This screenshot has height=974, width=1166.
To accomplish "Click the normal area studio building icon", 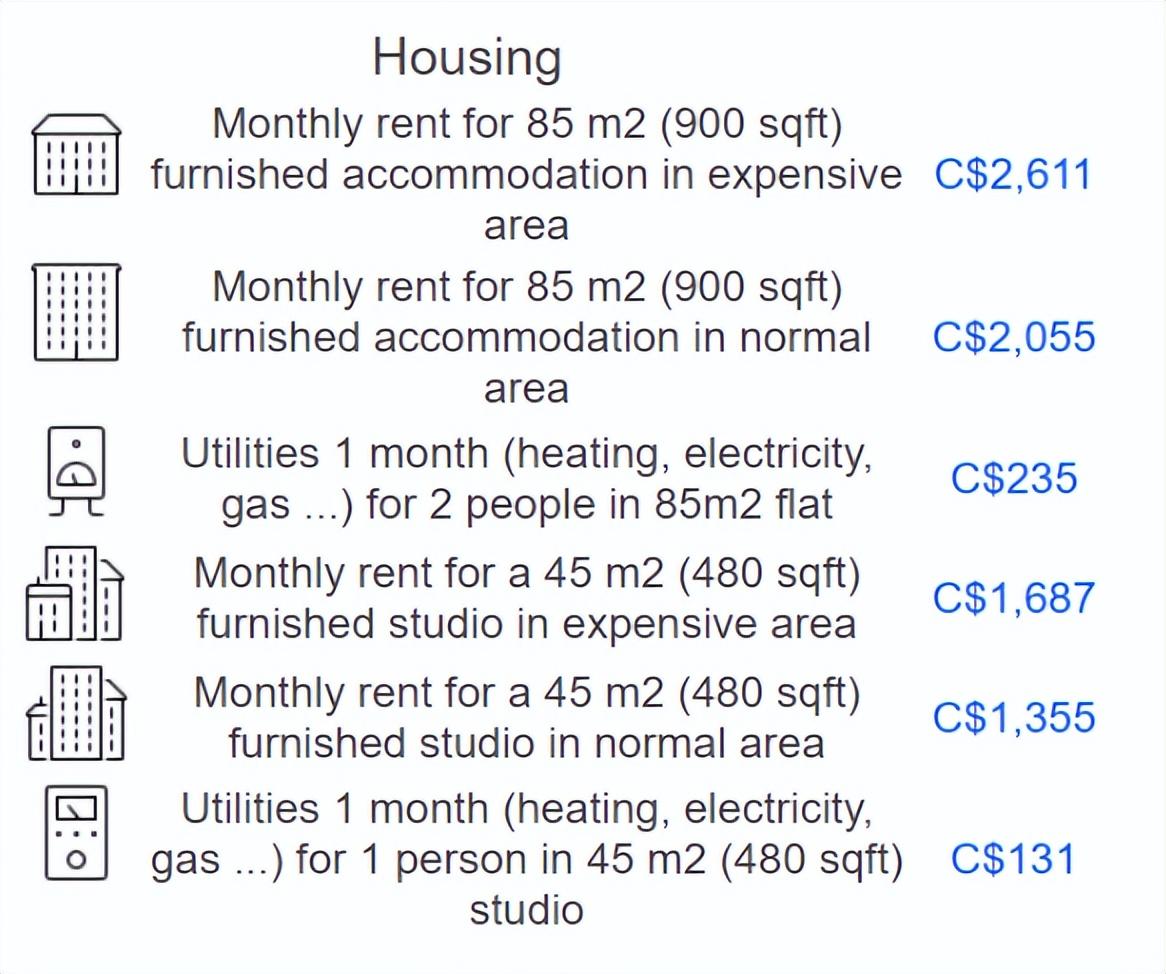I will (75, 714).
